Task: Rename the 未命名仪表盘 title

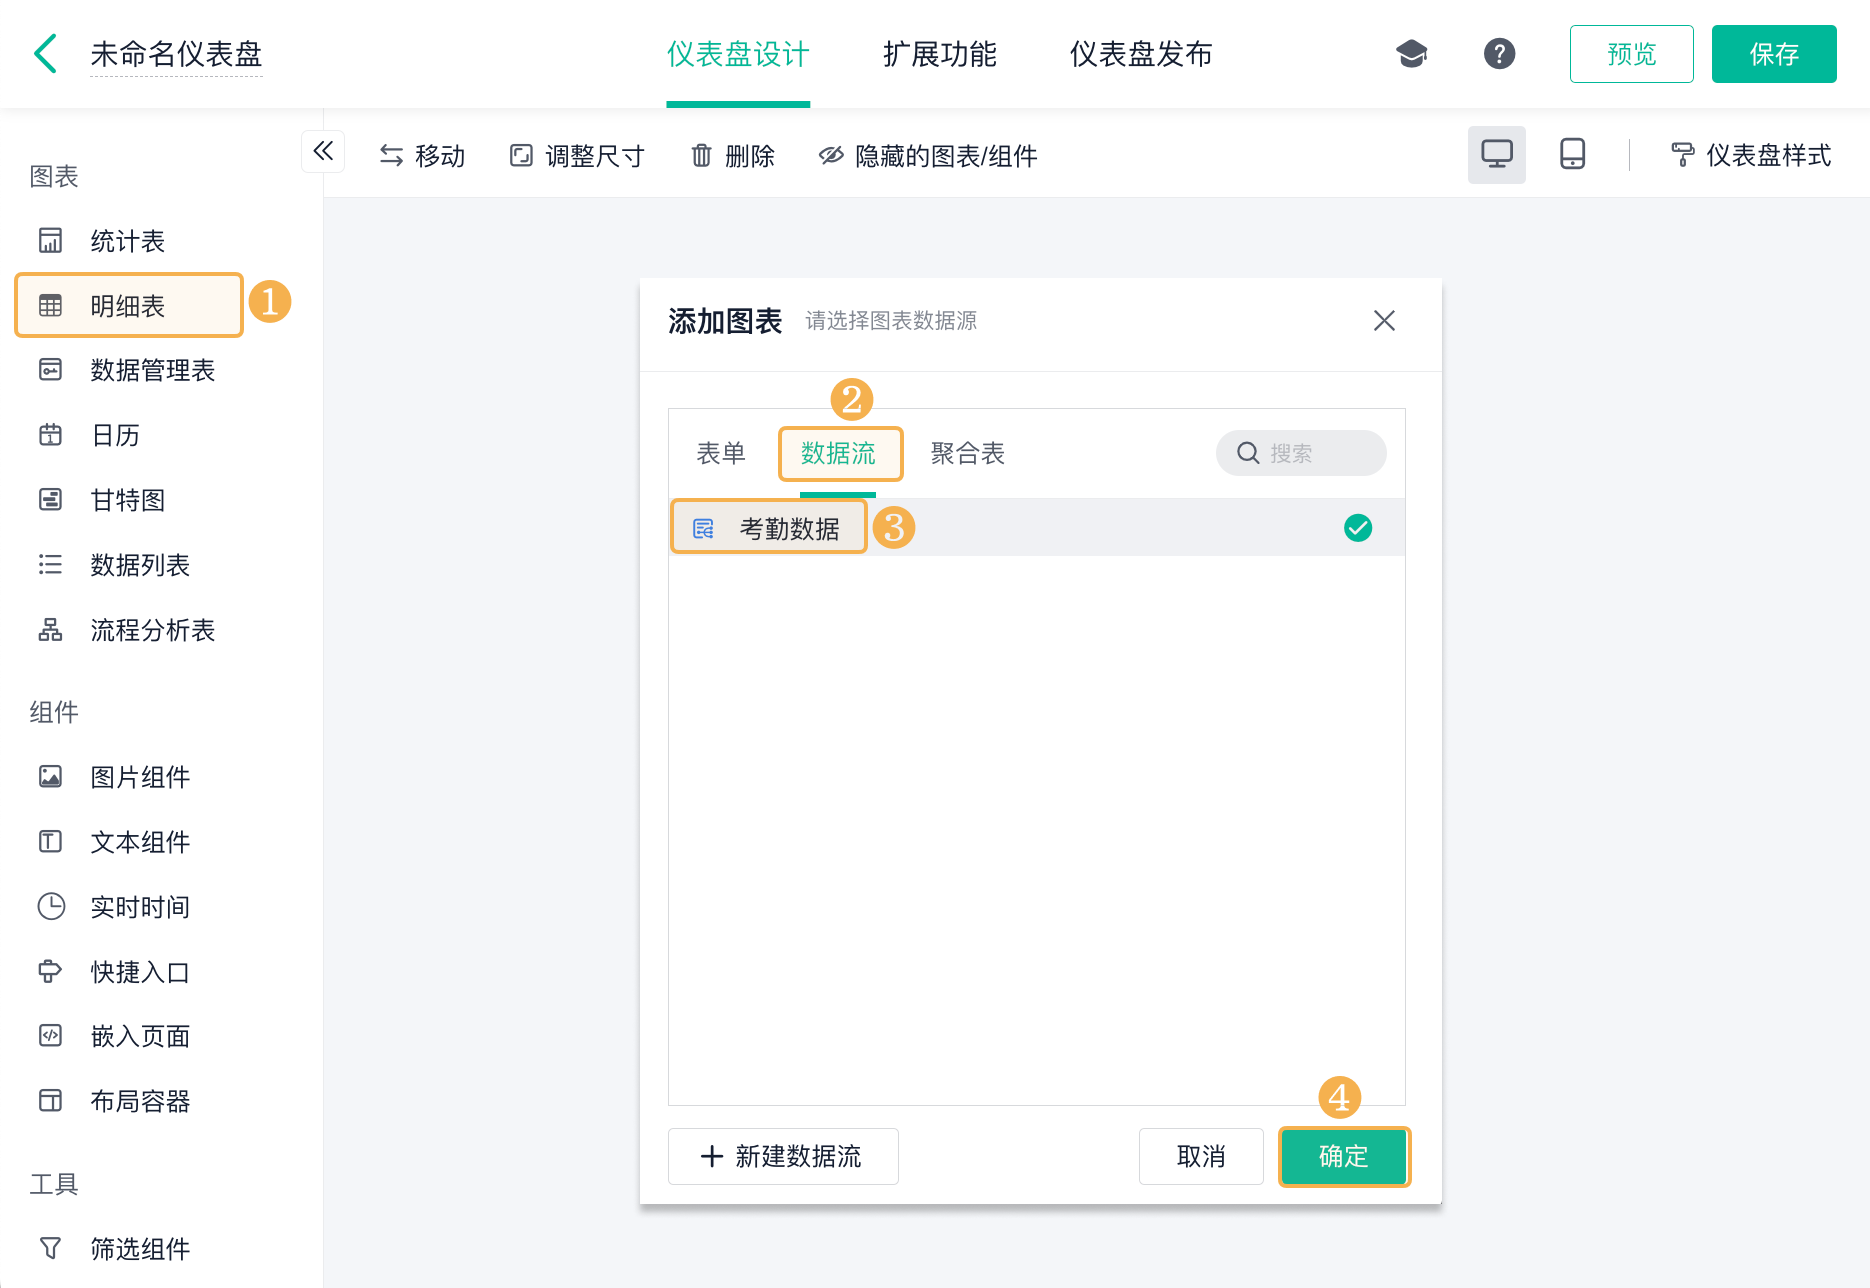Action: [176, 54]
